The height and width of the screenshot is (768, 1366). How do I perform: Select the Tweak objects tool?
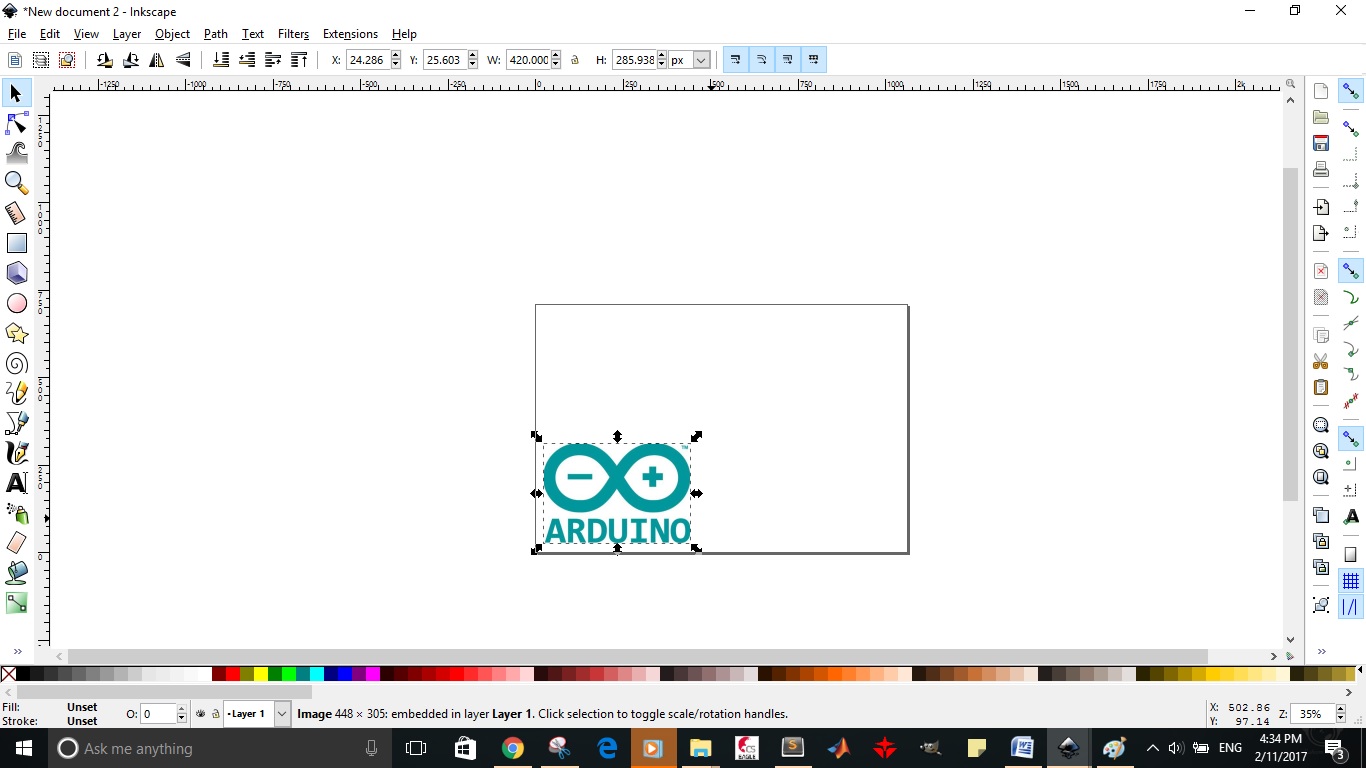[x=17, y=153]
